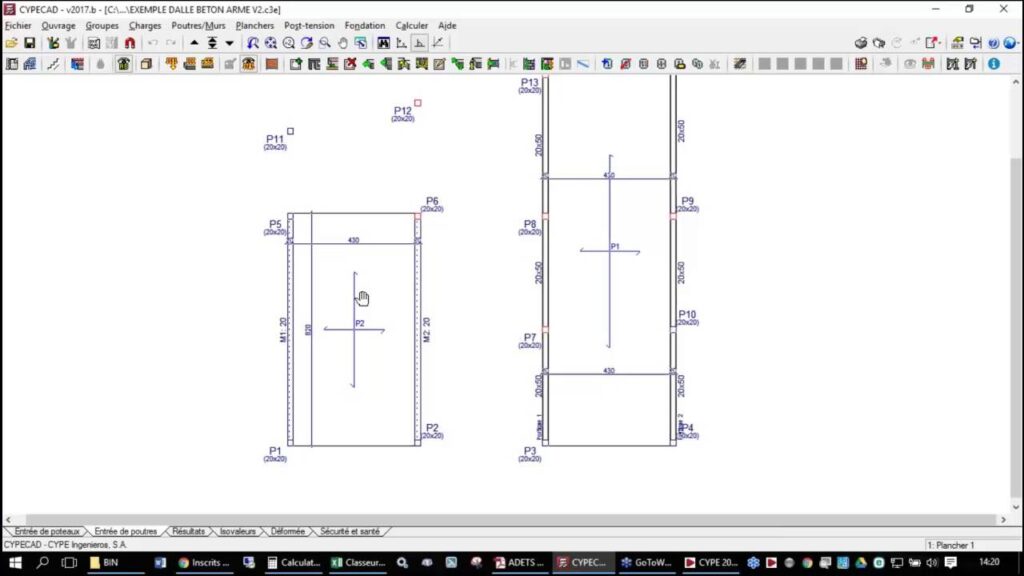Open the Calculer menu
Screen dimensions: 1024x576
411,26
